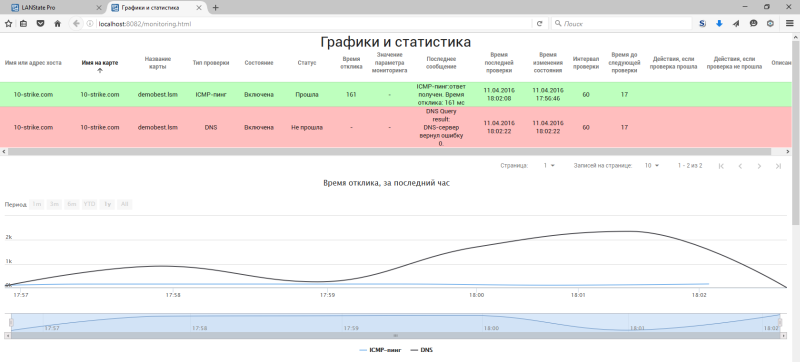The image size is (800, 362).
Task: Go to the browser home page icon
Action: pyautogui.click(x=58, y=23)
